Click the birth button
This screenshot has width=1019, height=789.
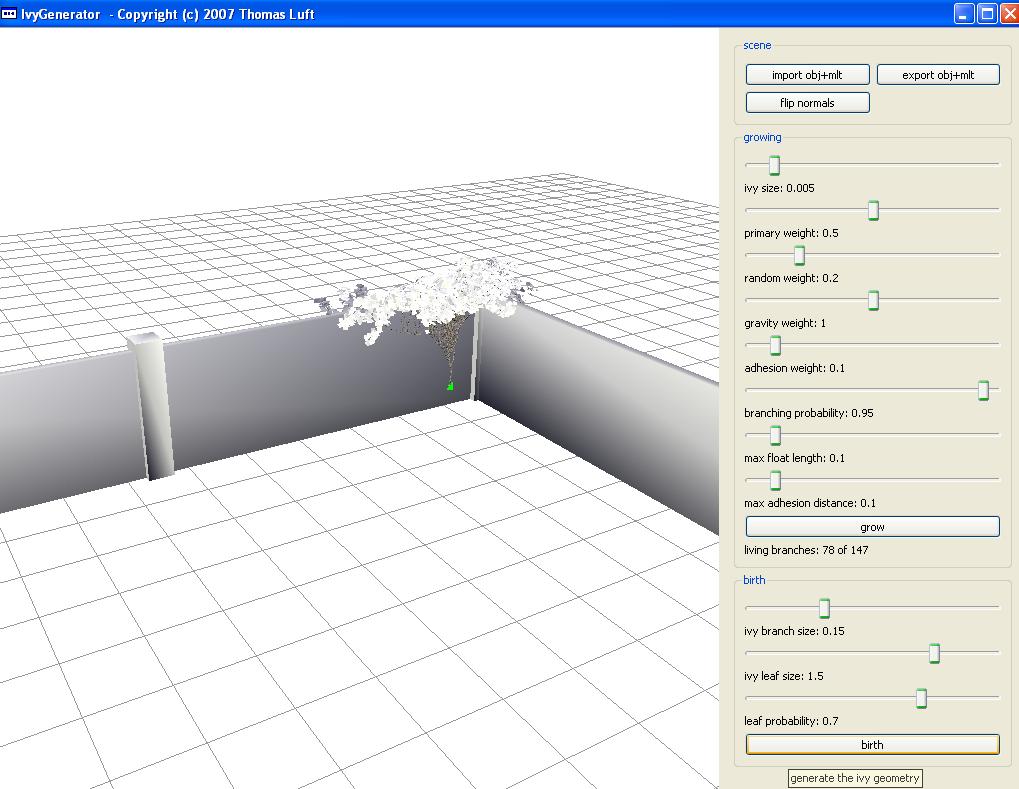click(872, 745)
